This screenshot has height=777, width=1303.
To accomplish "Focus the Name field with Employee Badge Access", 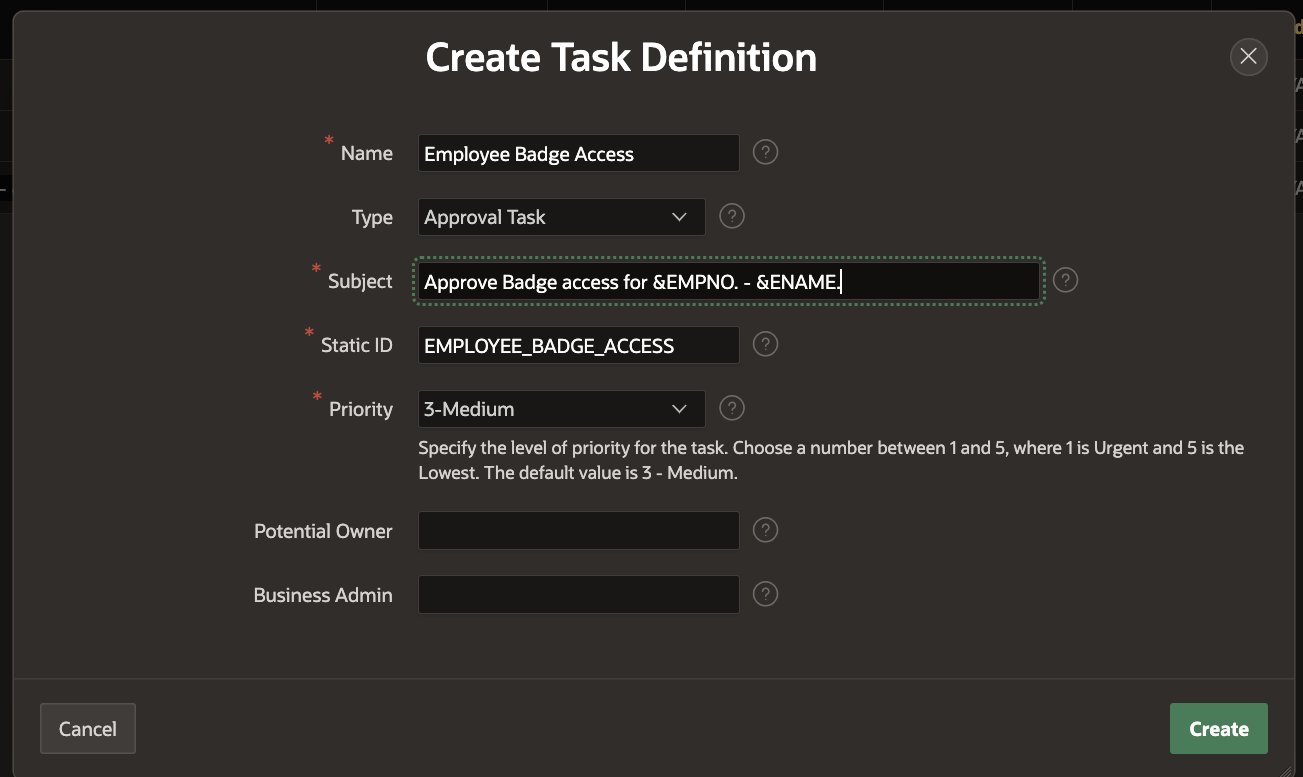I will [x=578, y=154].
